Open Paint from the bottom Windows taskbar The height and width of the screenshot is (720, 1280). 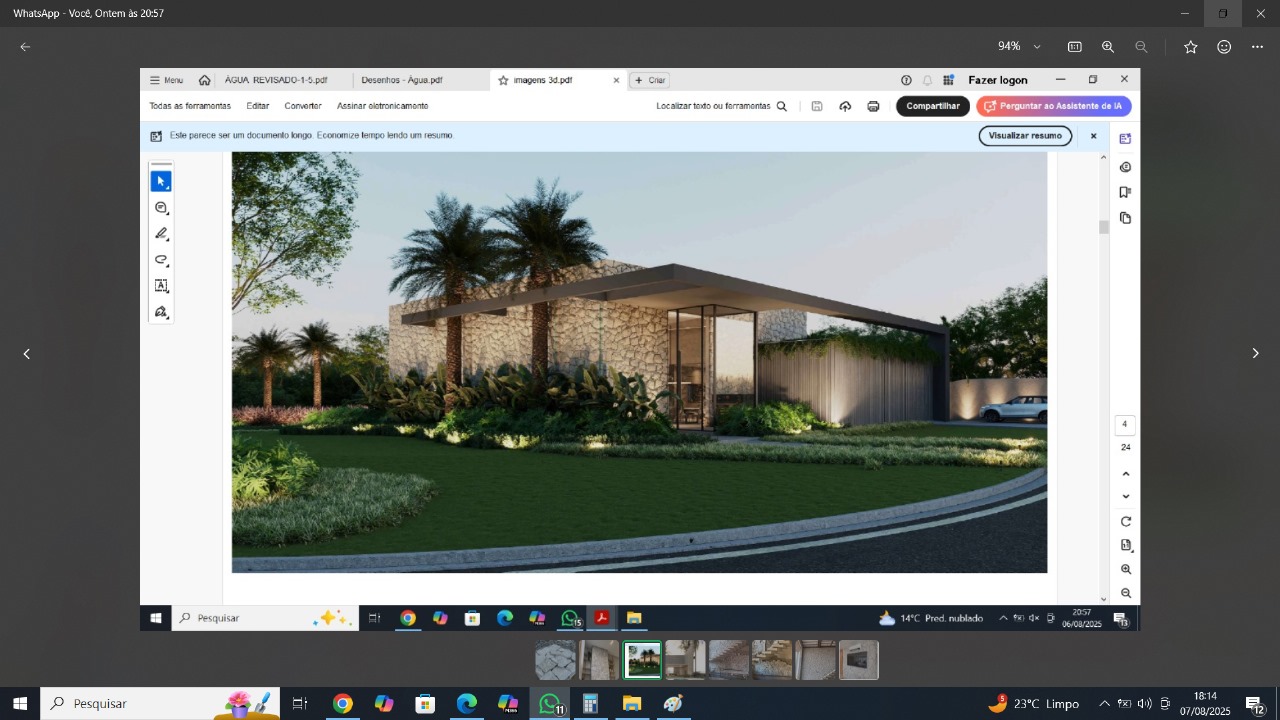[x=673, y=704]
